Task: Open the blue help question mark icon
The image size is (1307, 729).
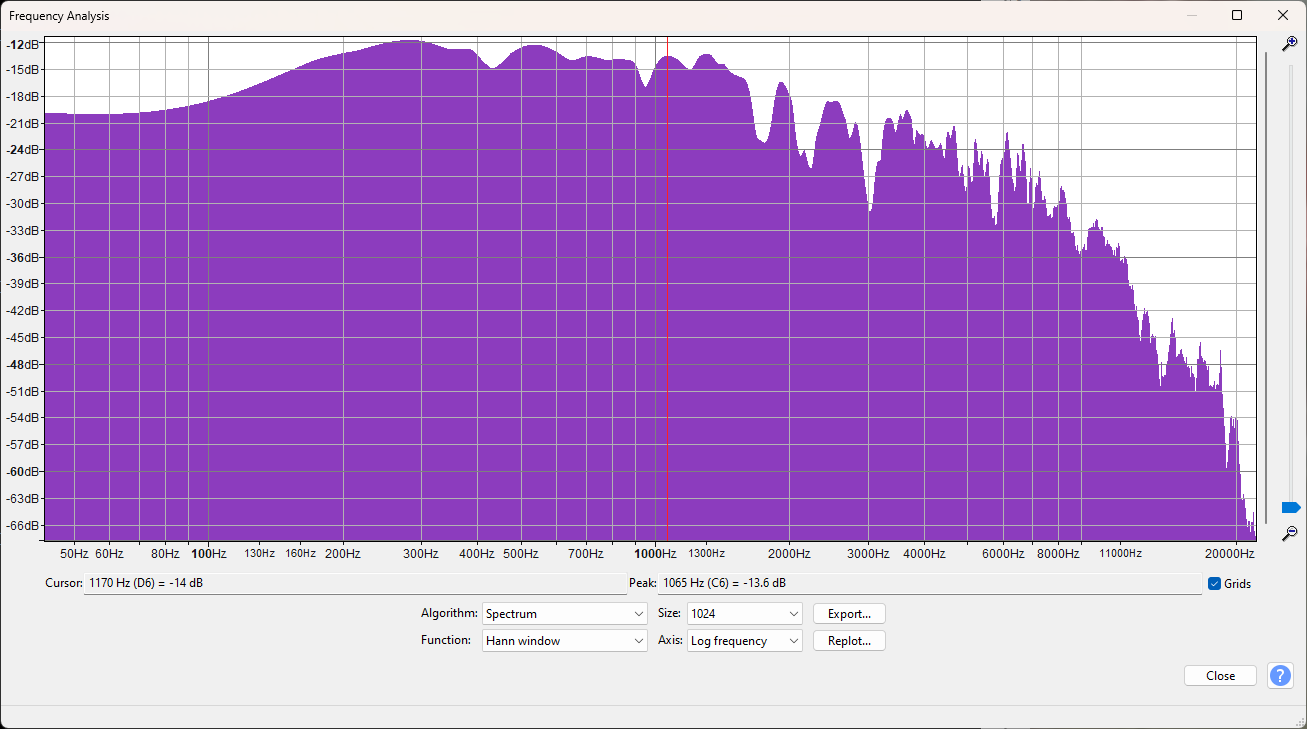Action: pyautogui.click(x=1280, y=676)
